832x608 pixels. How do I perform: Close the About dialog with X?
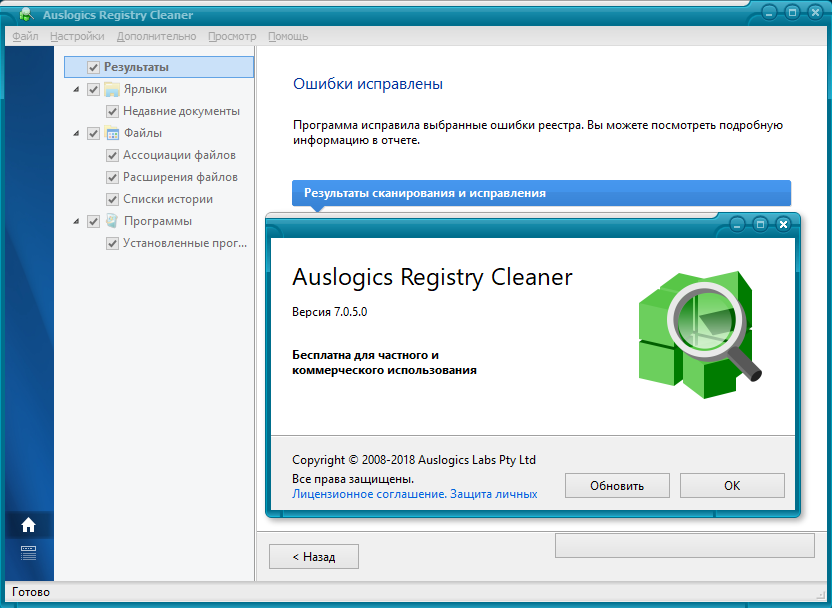pyautogui.click(x=783, y=224)
